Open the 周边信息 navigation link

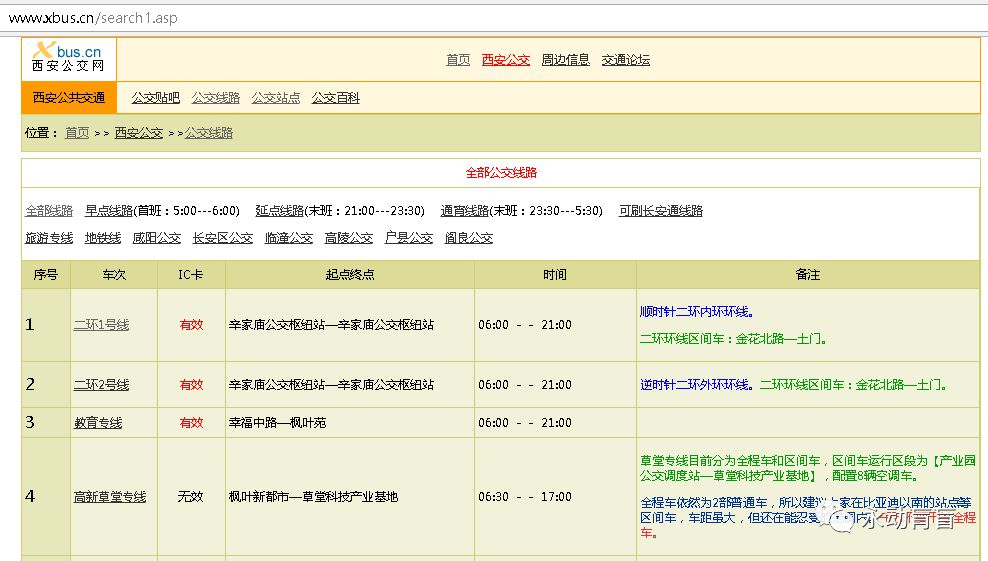[565, 59]
